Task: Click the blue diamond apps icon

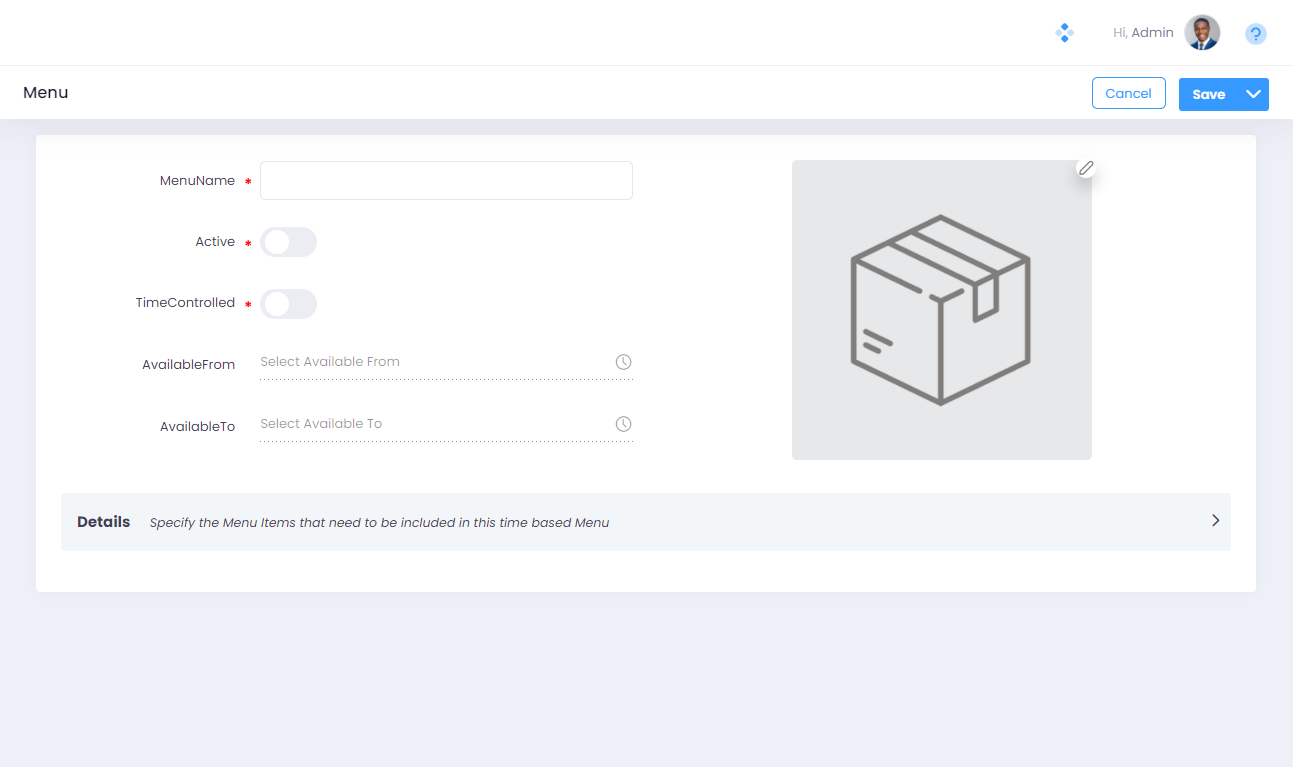Action: pos(1064,33)
